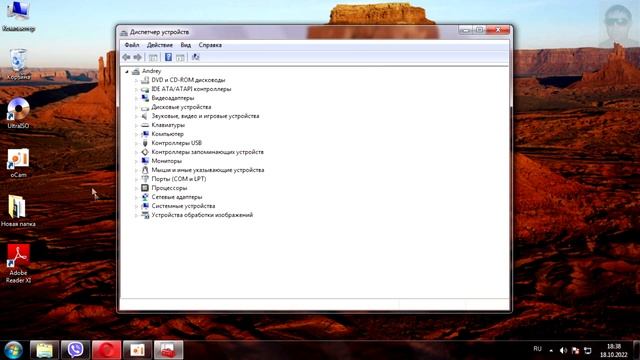Open the Вид menu
The width and height of the screenshot is (640, 360).
pyautogui.click(x=186, y=45)
